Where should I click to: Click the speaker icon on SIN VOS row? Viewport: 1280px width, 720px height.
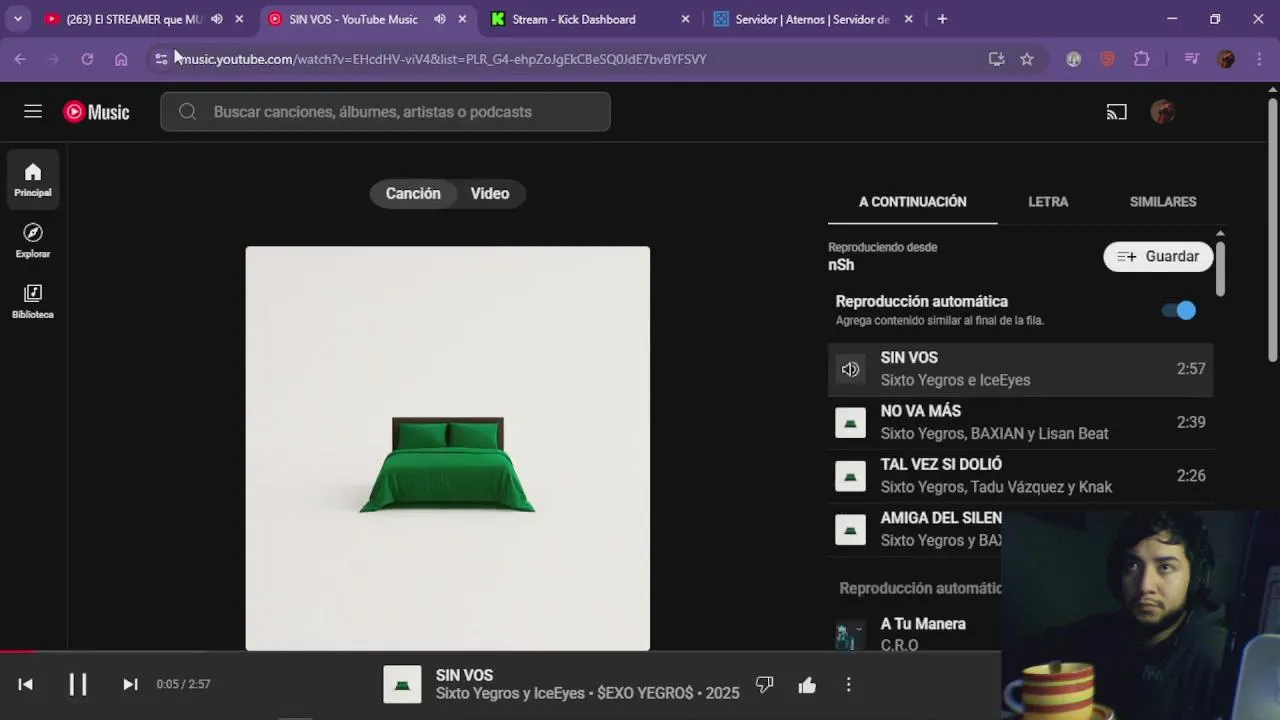[850, 369]
